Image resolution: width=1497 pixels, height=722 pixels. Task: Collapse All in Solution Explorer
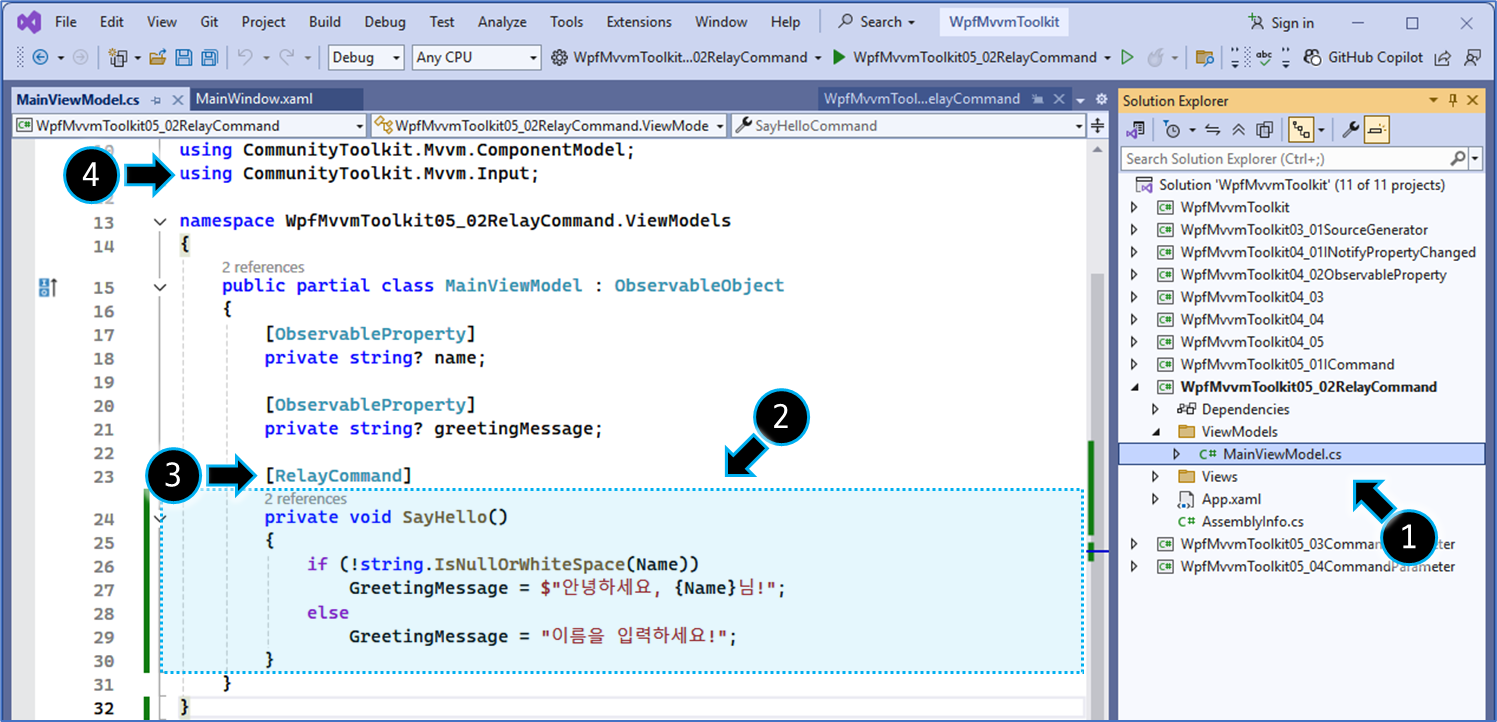1238,130
